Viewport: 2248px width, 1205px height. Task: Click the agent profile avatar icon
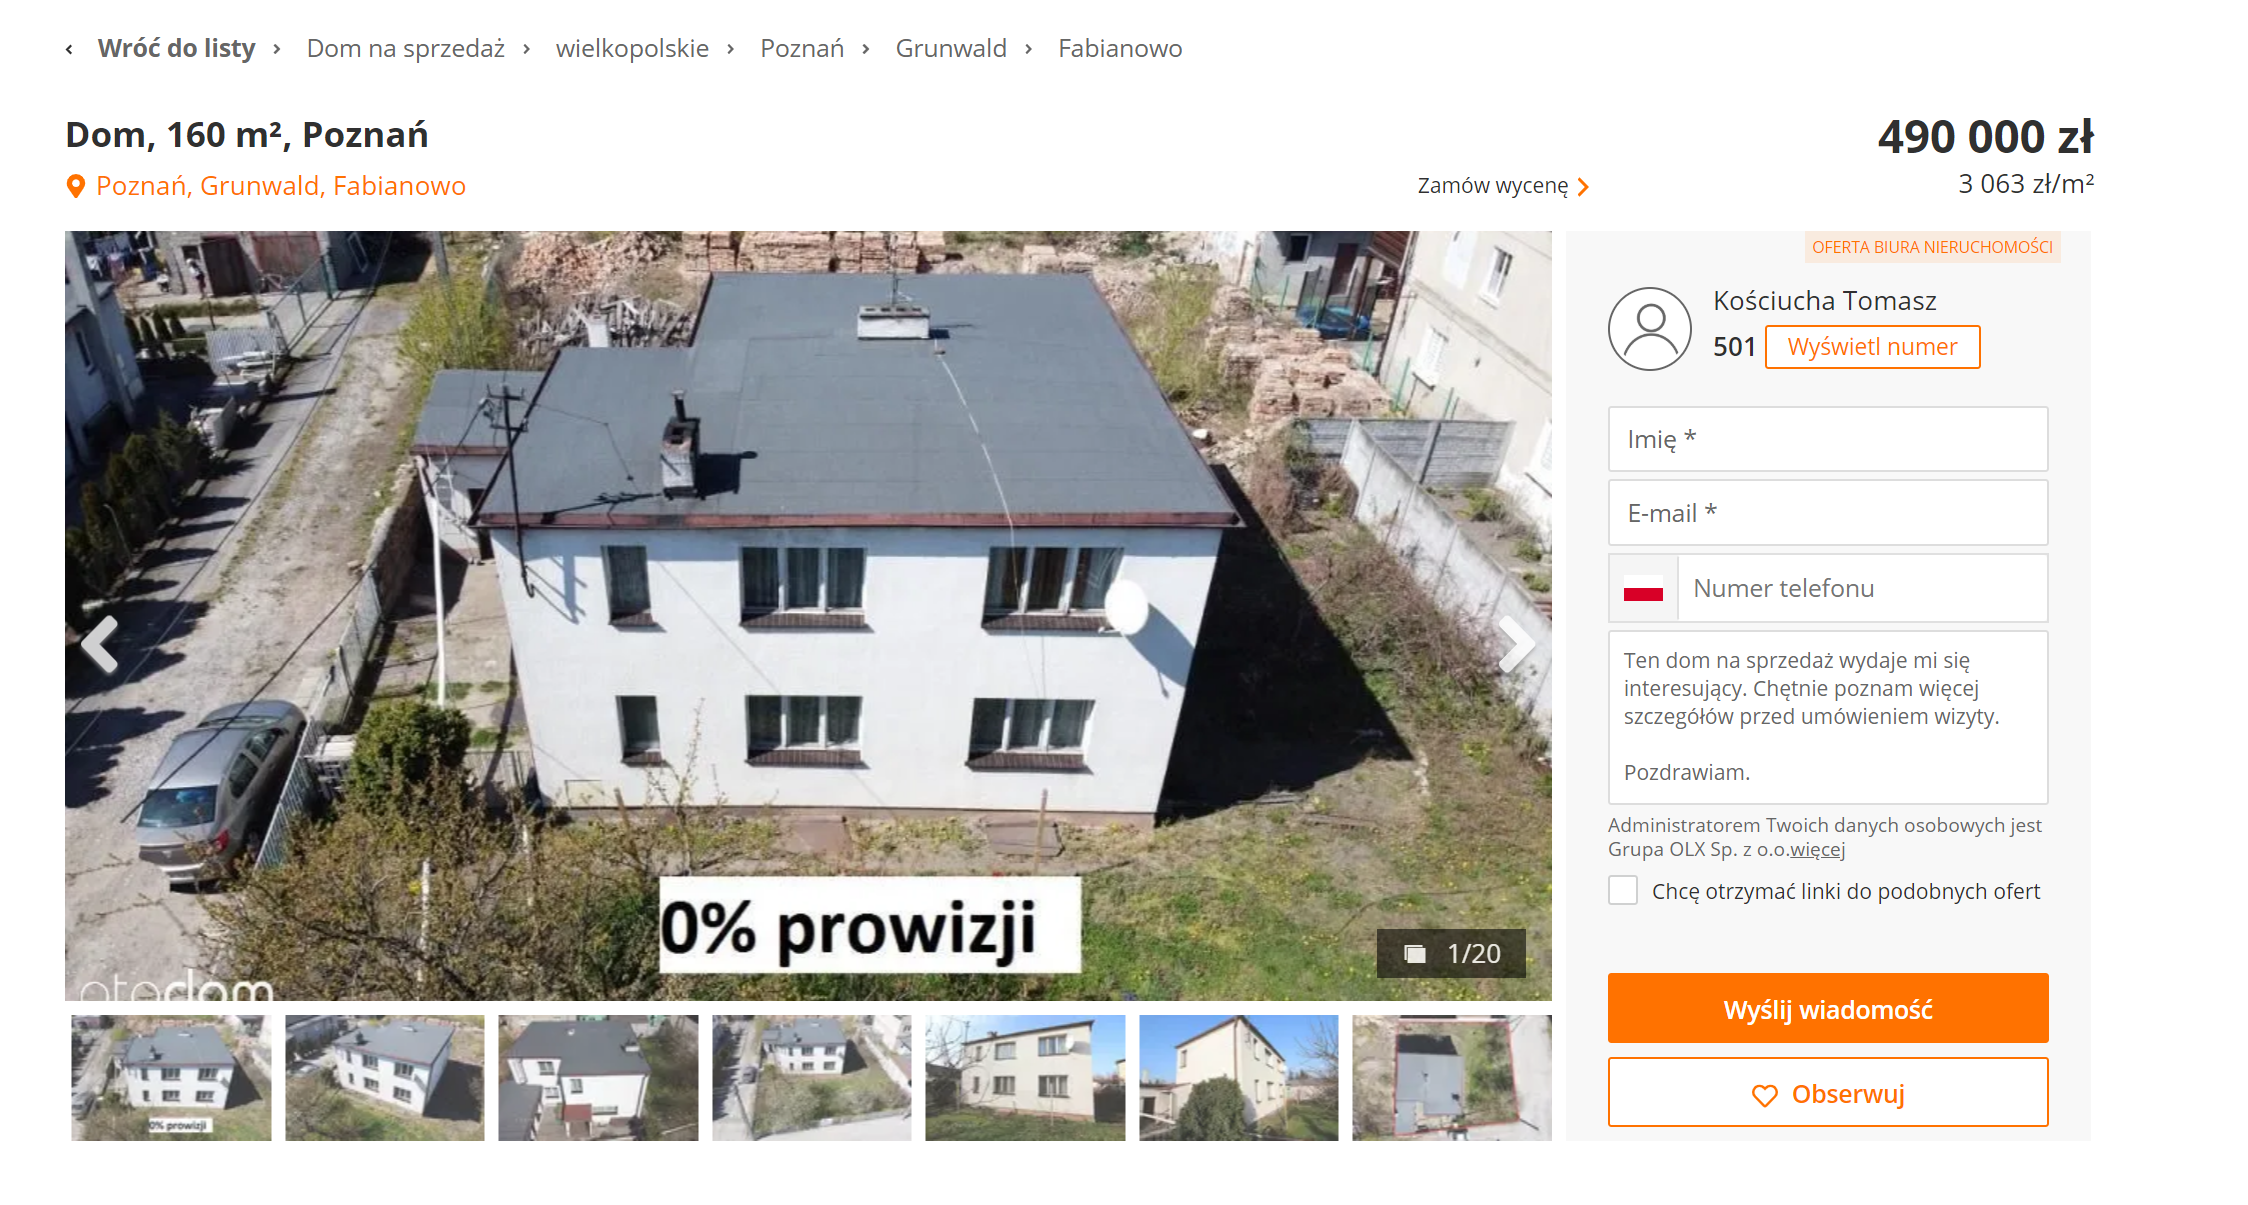[x=1650, y=329]
